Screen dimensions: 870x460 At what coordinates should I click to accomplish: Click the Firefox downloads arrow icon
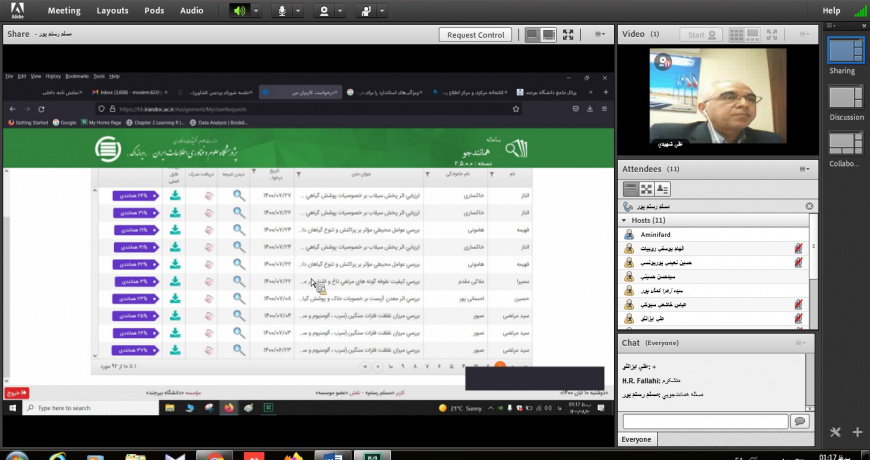tap(590, 109)
